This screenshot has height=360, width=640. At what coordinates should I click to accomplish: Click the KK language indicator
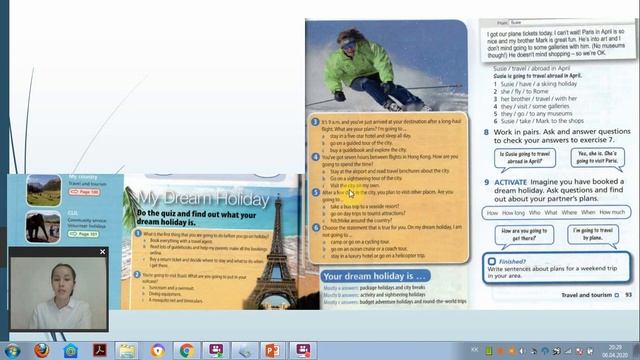(x=475, y=350)
